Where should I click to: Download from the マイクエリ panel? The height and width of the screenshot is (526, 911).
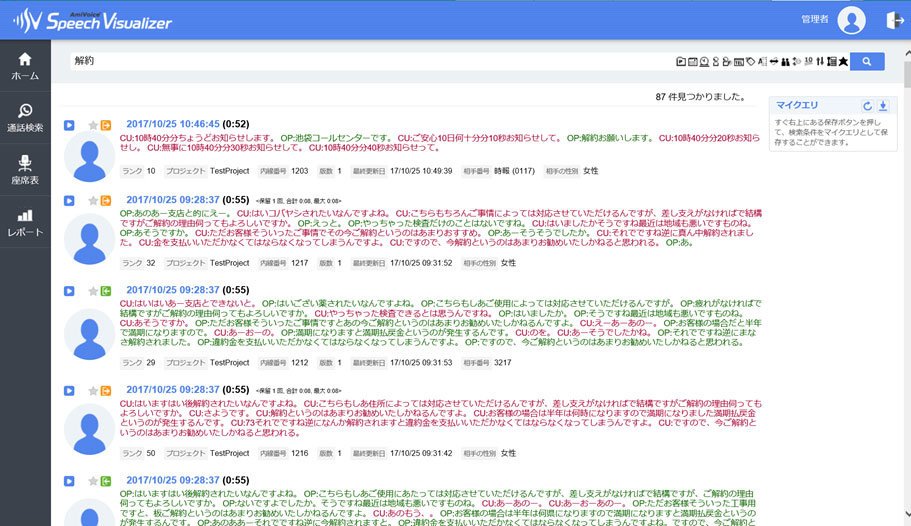click(883, 106)
